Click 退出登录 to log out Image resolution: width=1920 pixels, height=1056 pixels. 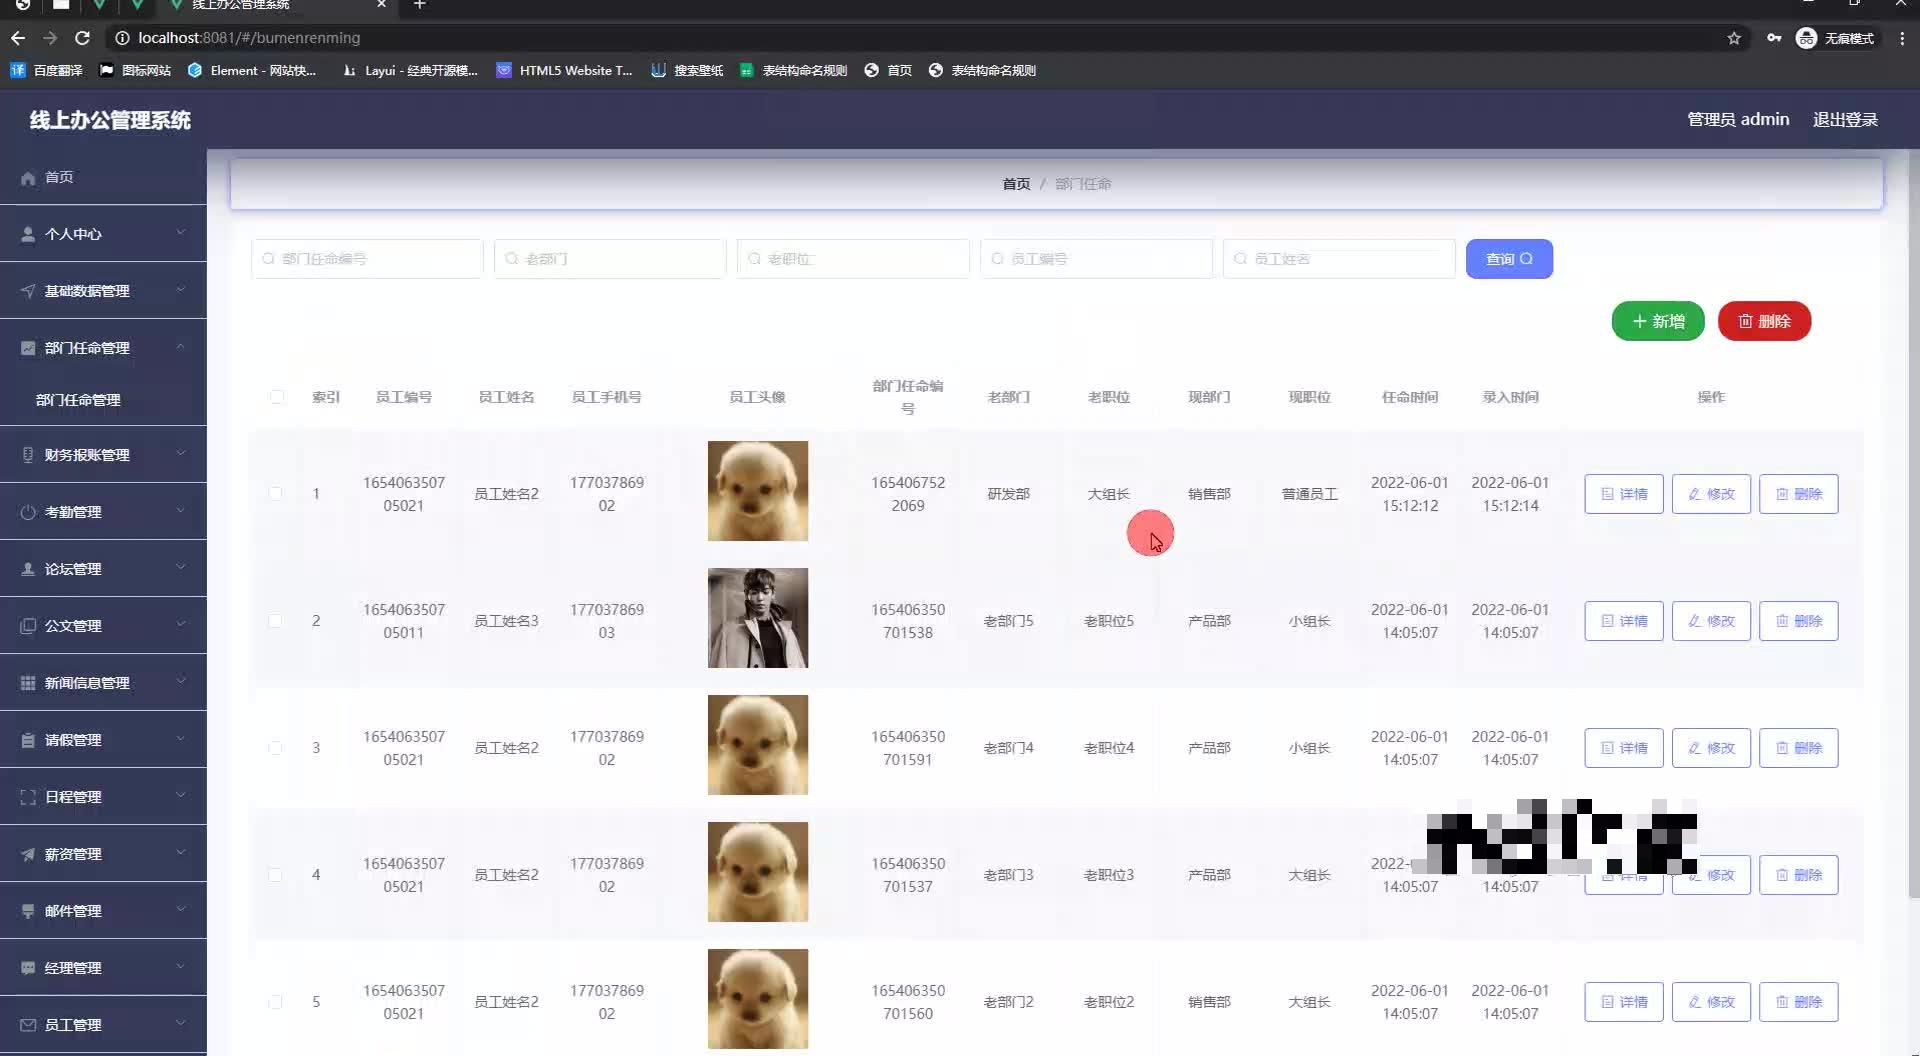(1845, 119)
